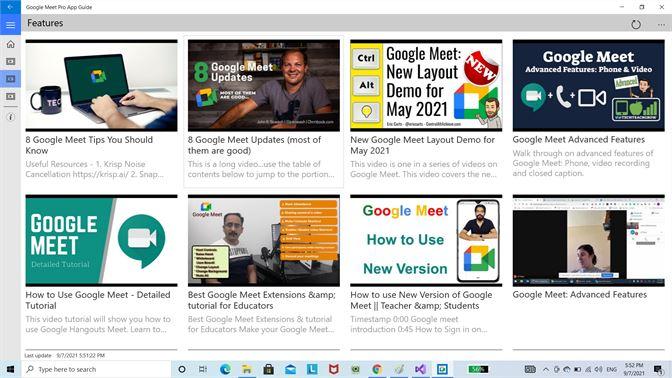This screenshot has width=672, height=378.
Task: Show hidden system tray icons chevron
Action: [546, 369]
